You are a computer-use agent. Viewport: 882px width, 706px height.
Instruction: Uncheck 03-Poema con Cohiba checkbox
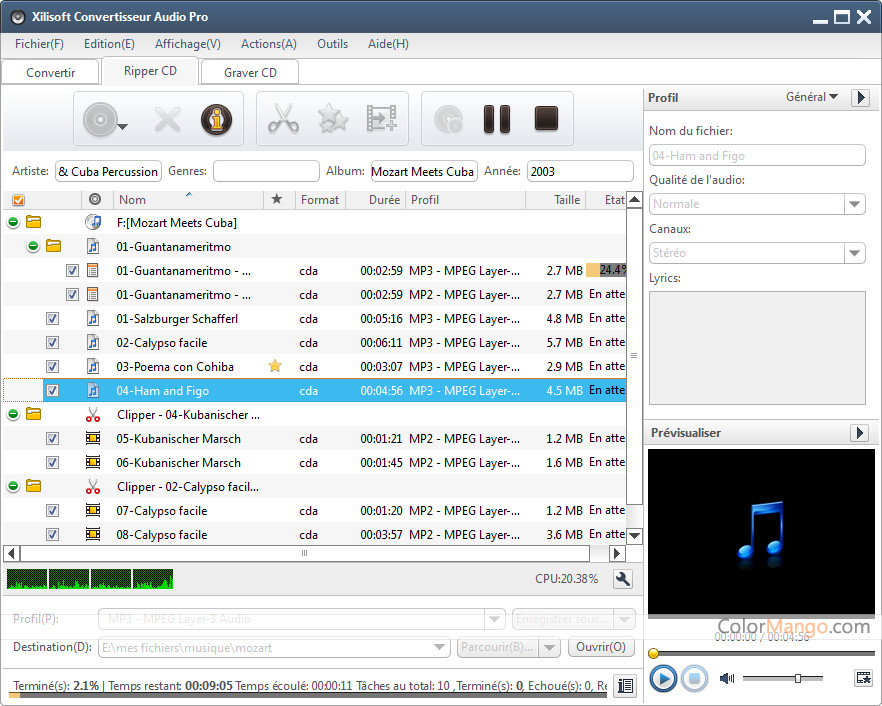coord(52,366)
